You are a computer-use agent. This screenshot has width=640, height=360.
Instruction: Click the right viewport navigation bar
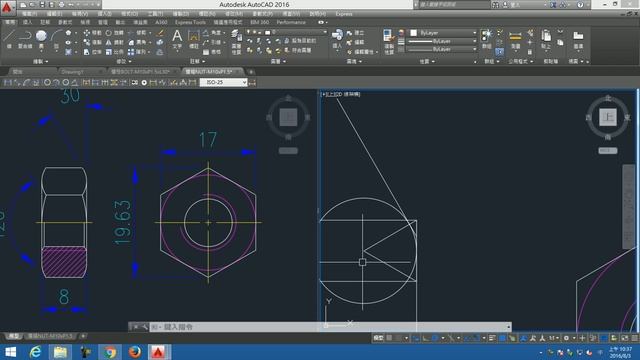629,206
